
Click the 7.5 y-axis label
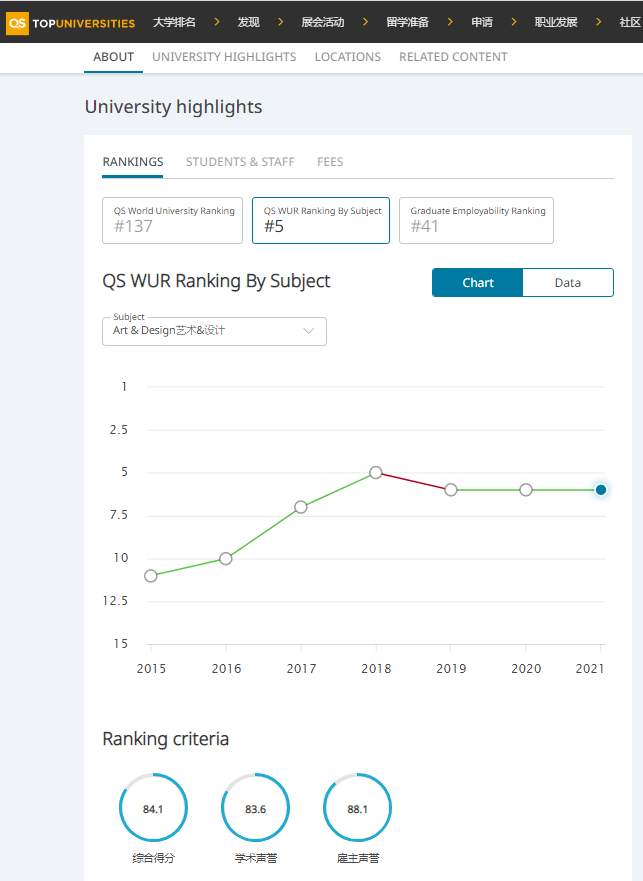point(119,515)
